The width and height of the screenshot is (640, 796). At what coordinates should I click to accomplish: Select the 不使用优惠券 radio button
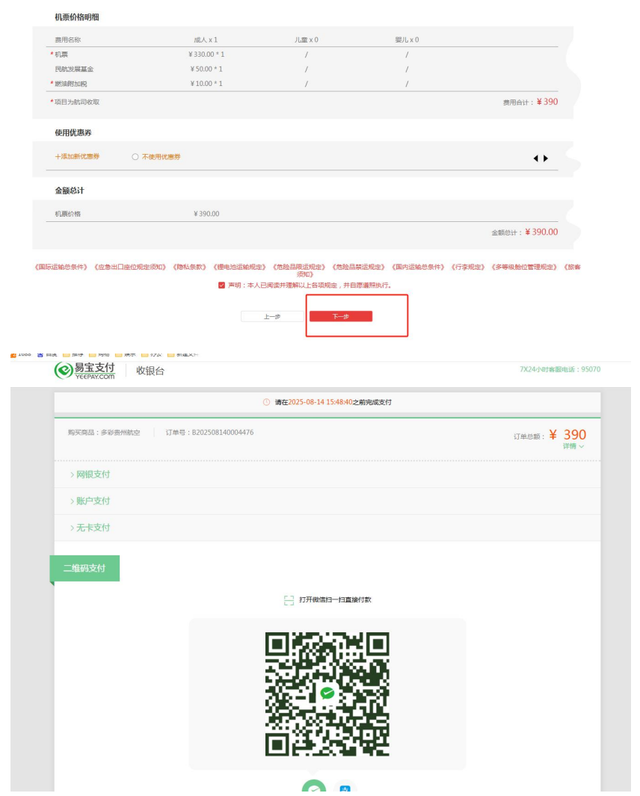click(135, 157)
